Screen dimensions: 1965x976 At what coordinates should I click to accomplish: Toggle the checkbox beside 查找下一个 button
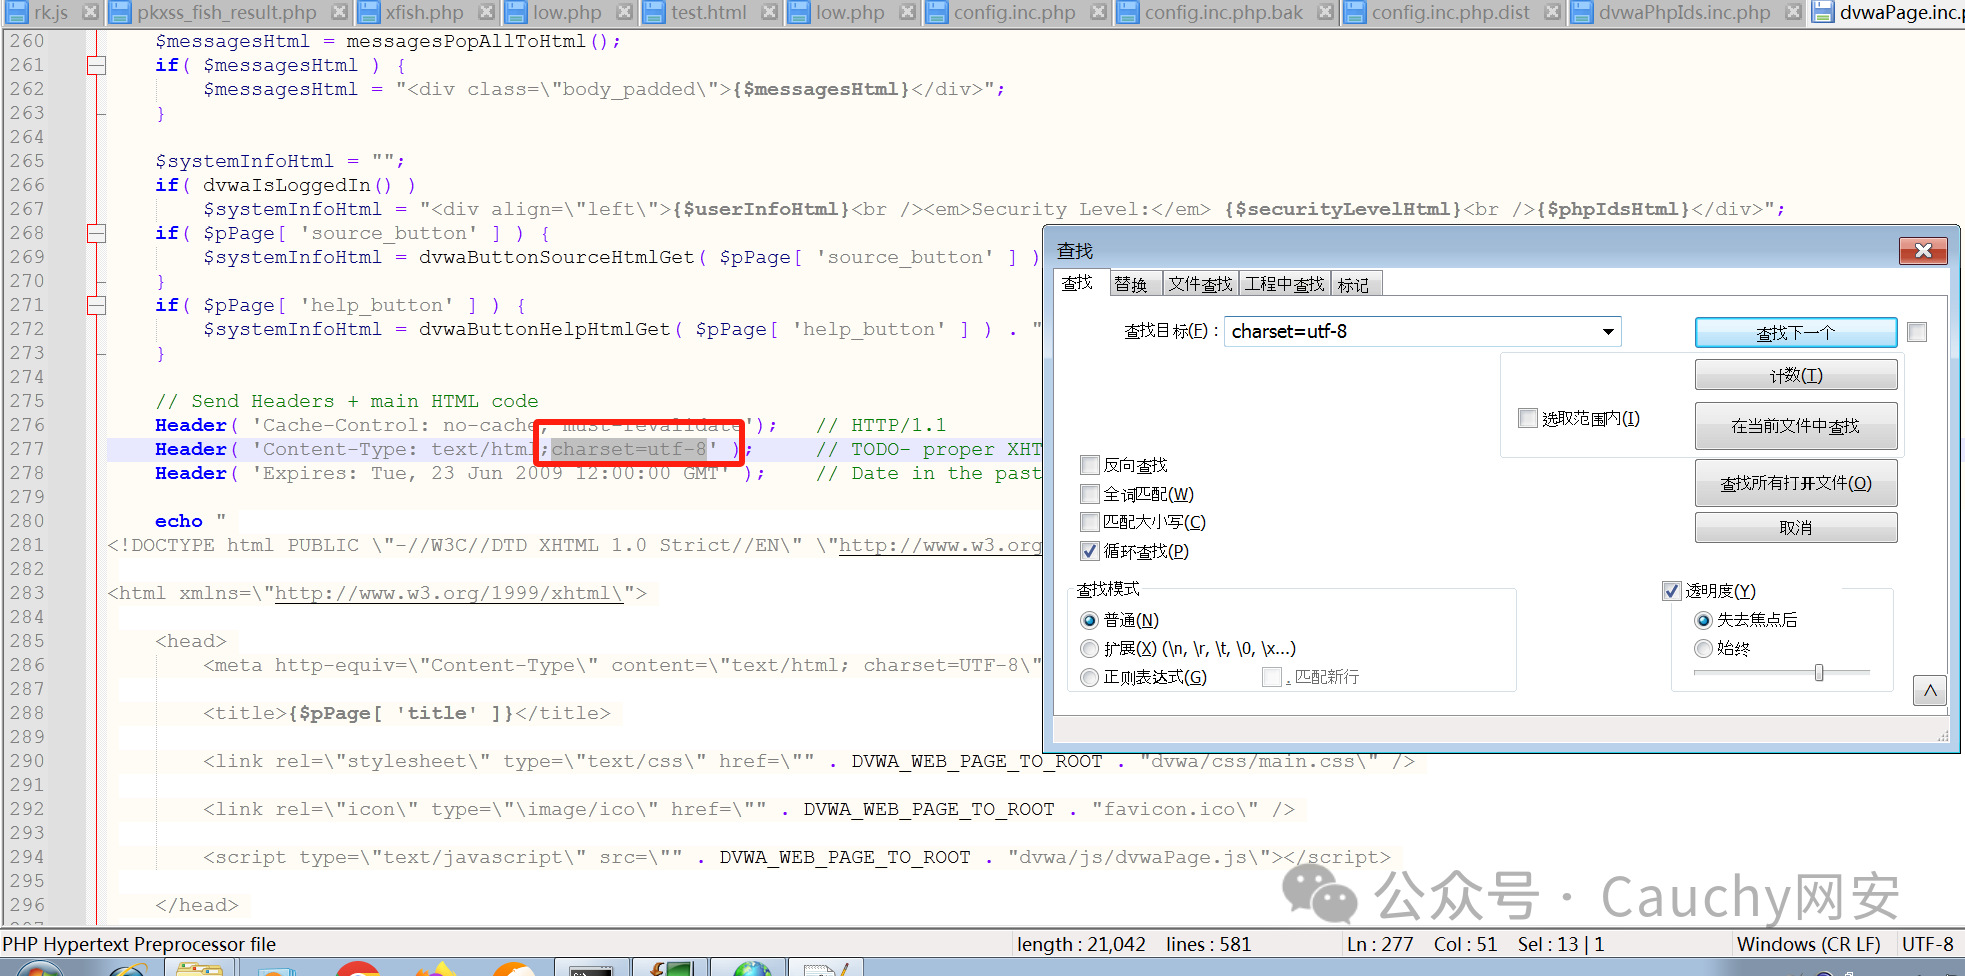pyautogui.click(x=1917, y=332)
